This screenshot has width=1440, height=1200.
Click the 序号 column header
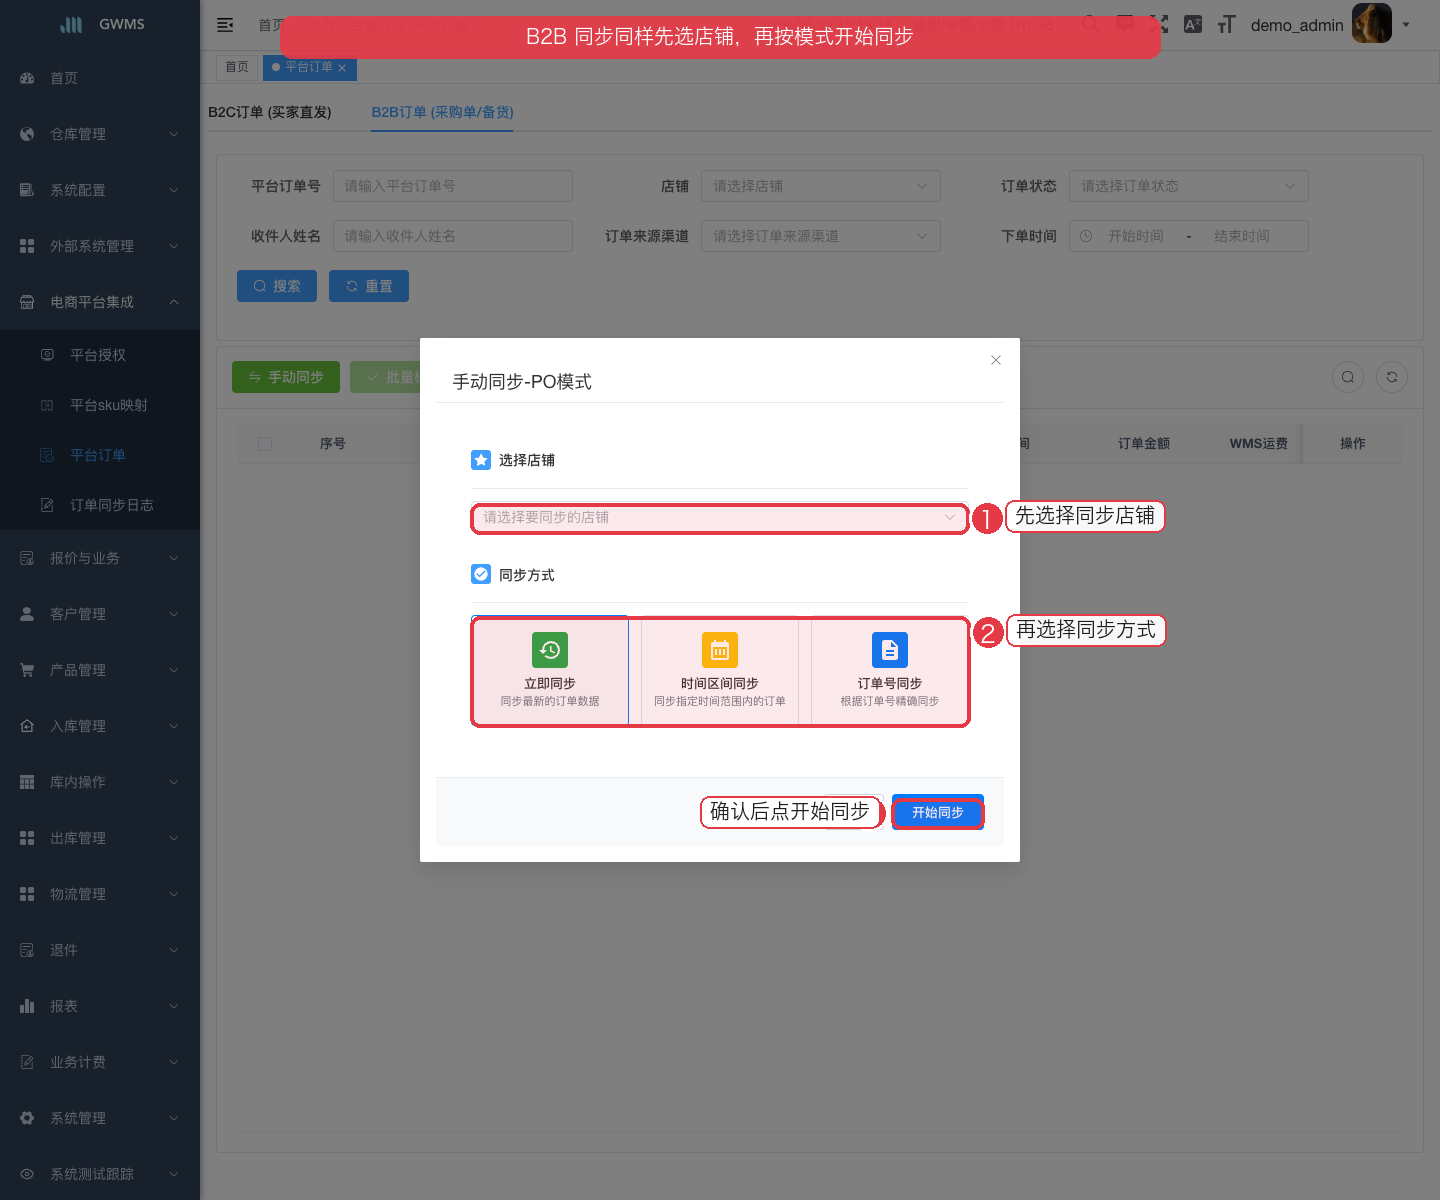pos(333,444)
